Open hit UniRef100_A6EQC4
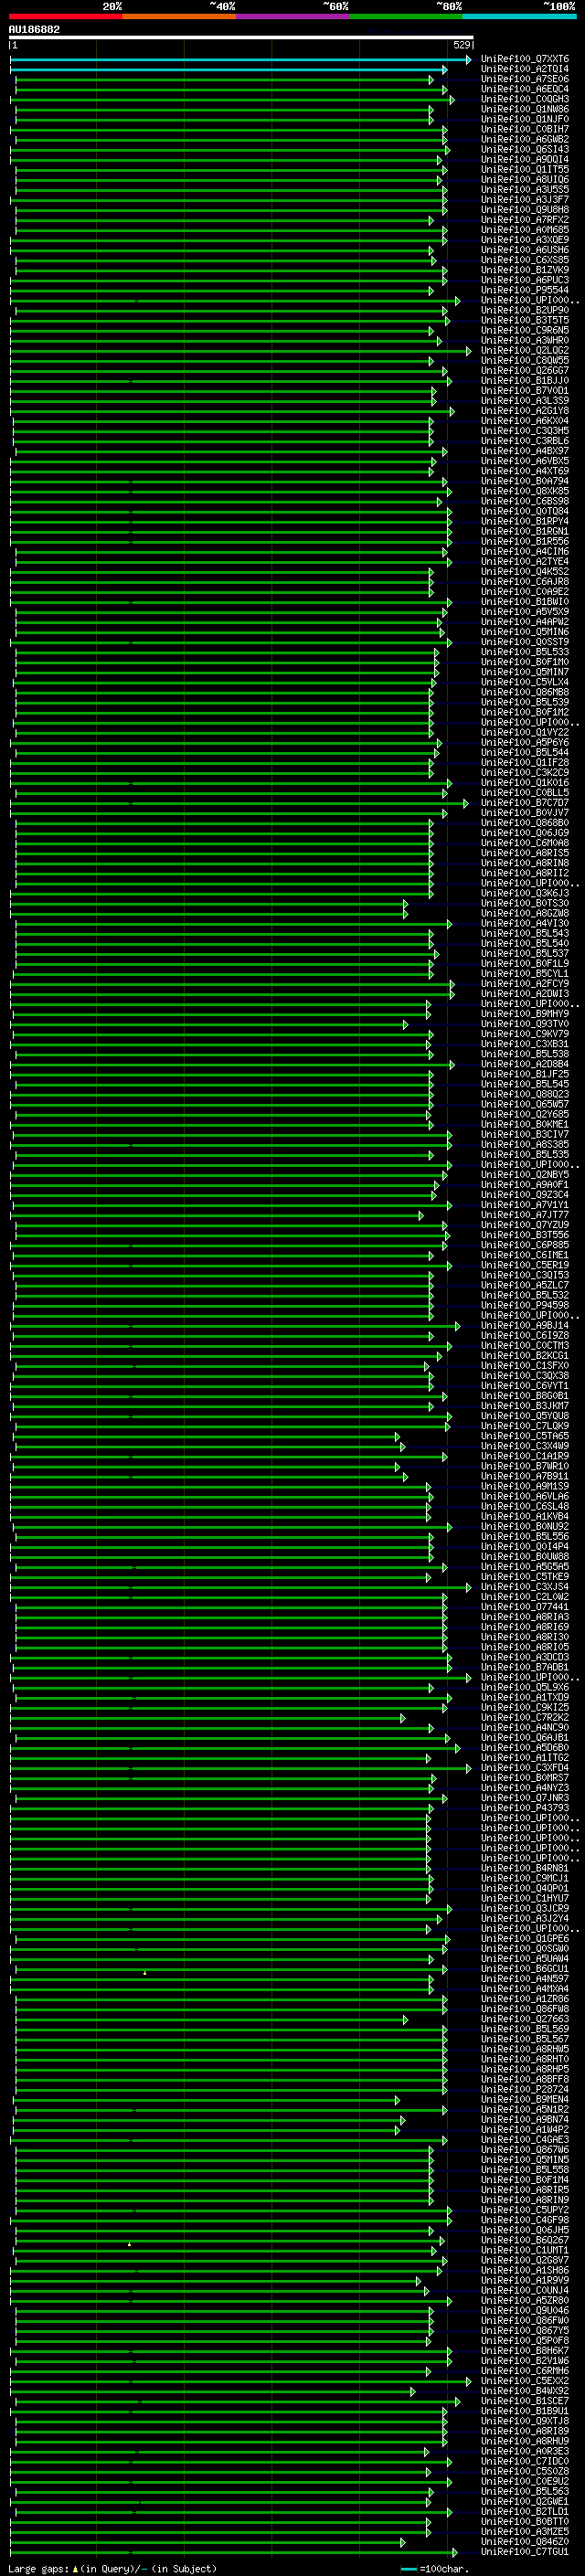585x2576 pixels. point(525,89)
